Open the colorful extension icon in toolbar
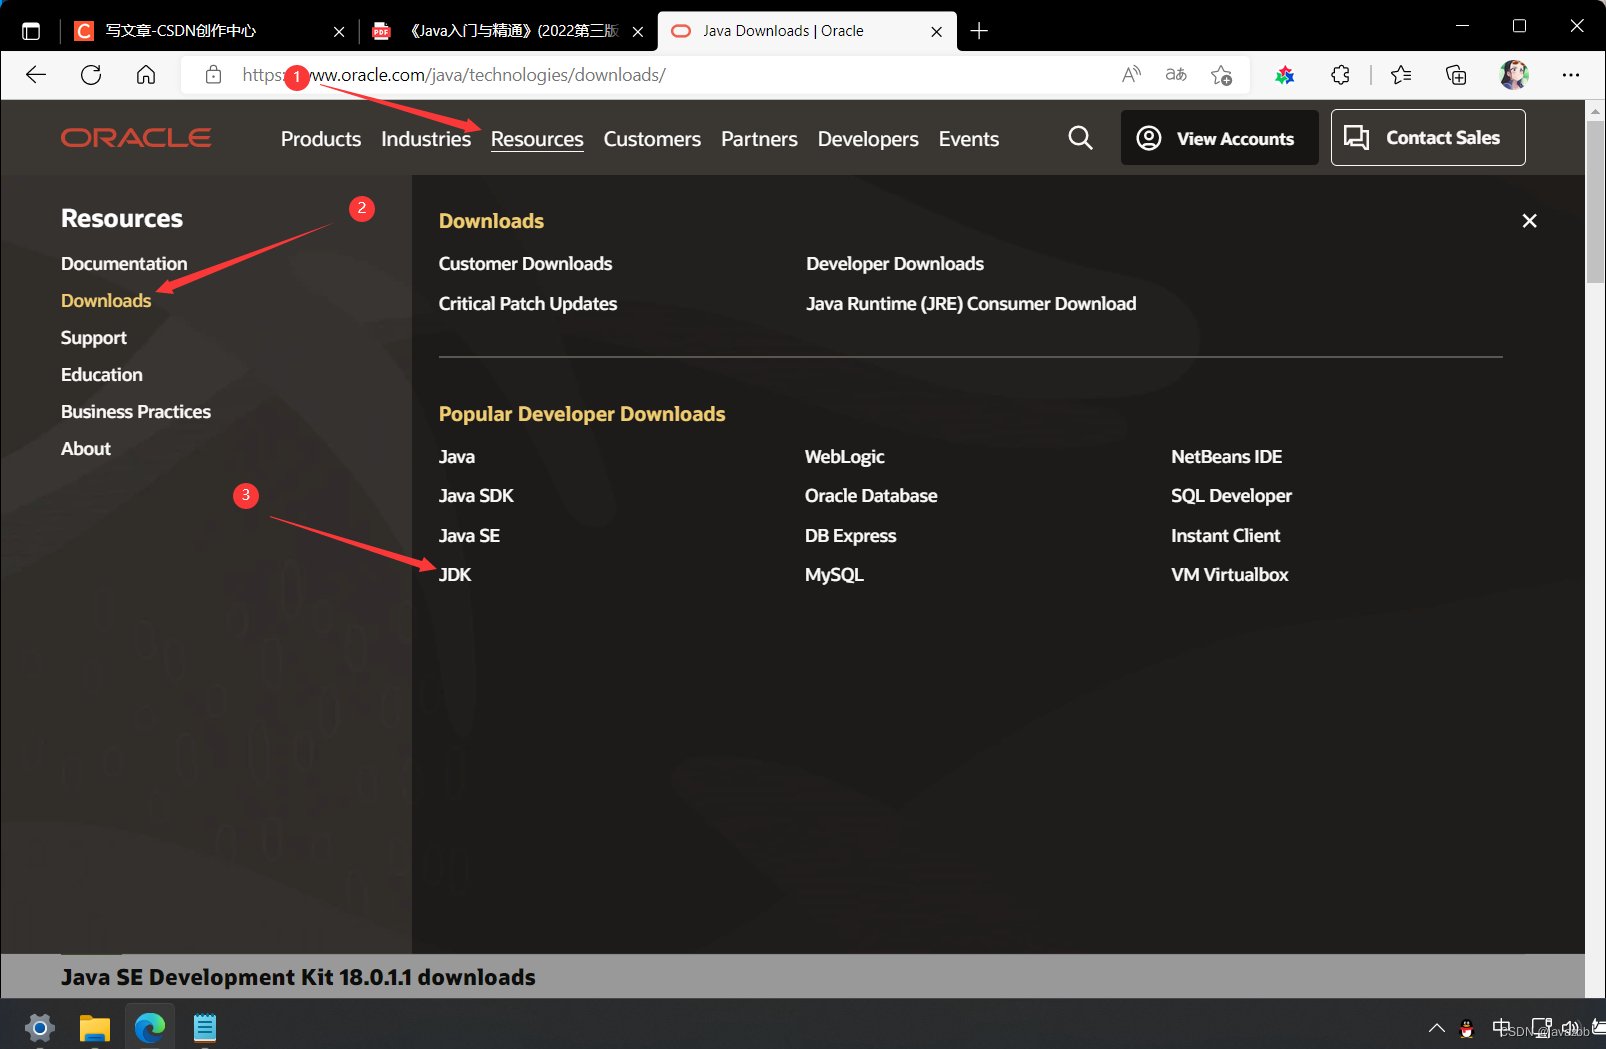This screenshot has height=1049, width=1606. [1285, 75]
